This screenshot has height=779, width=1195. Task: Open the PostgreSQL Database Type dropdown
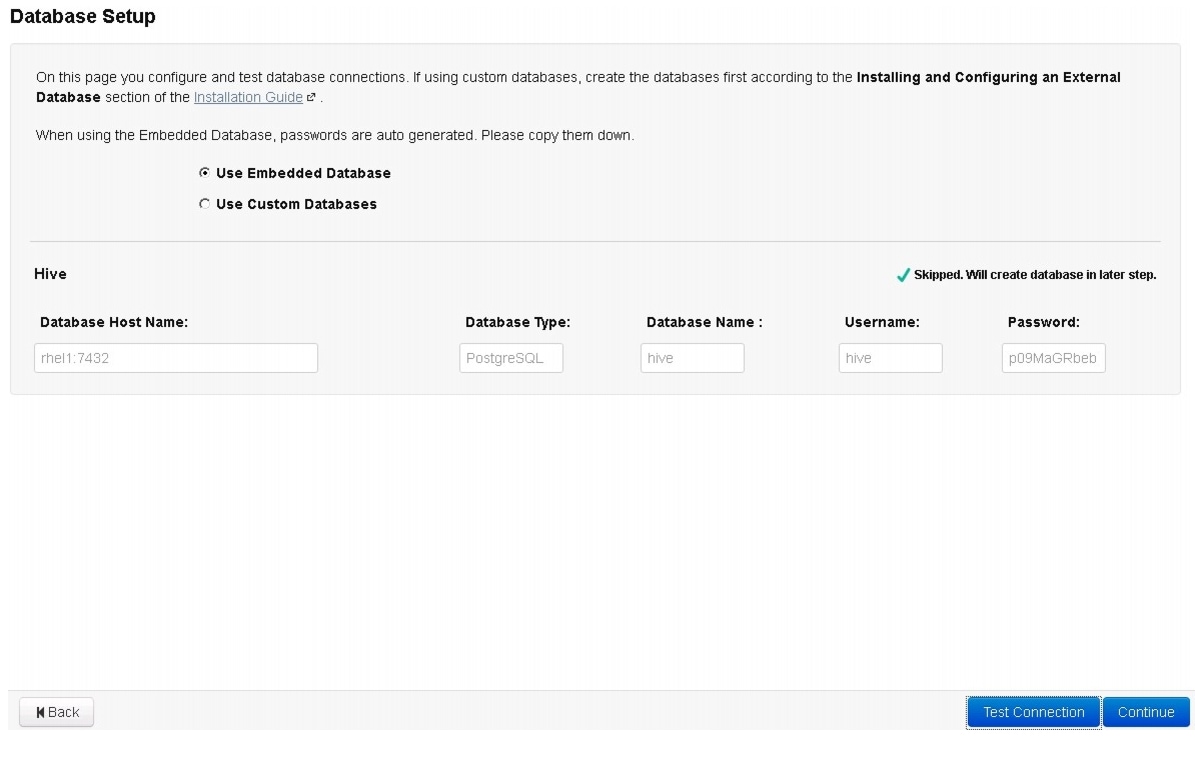(511, 358)
